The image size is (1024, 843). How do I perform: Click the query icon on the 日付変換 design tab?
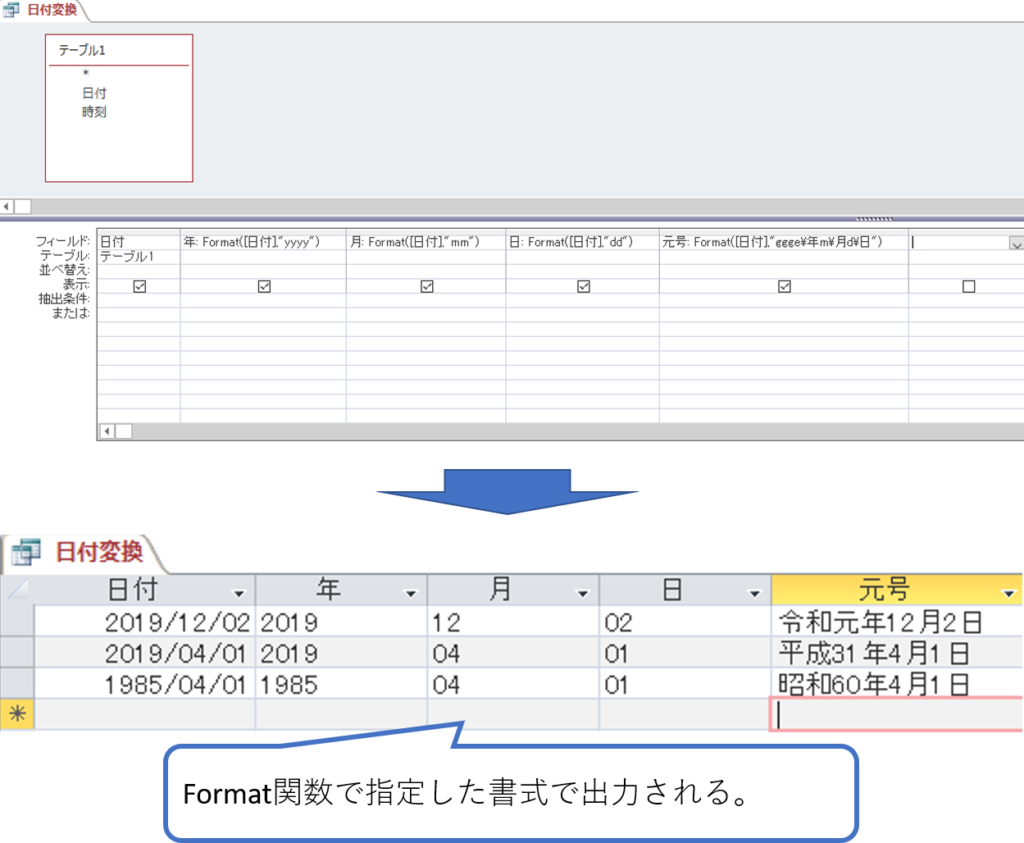[11, 10]
